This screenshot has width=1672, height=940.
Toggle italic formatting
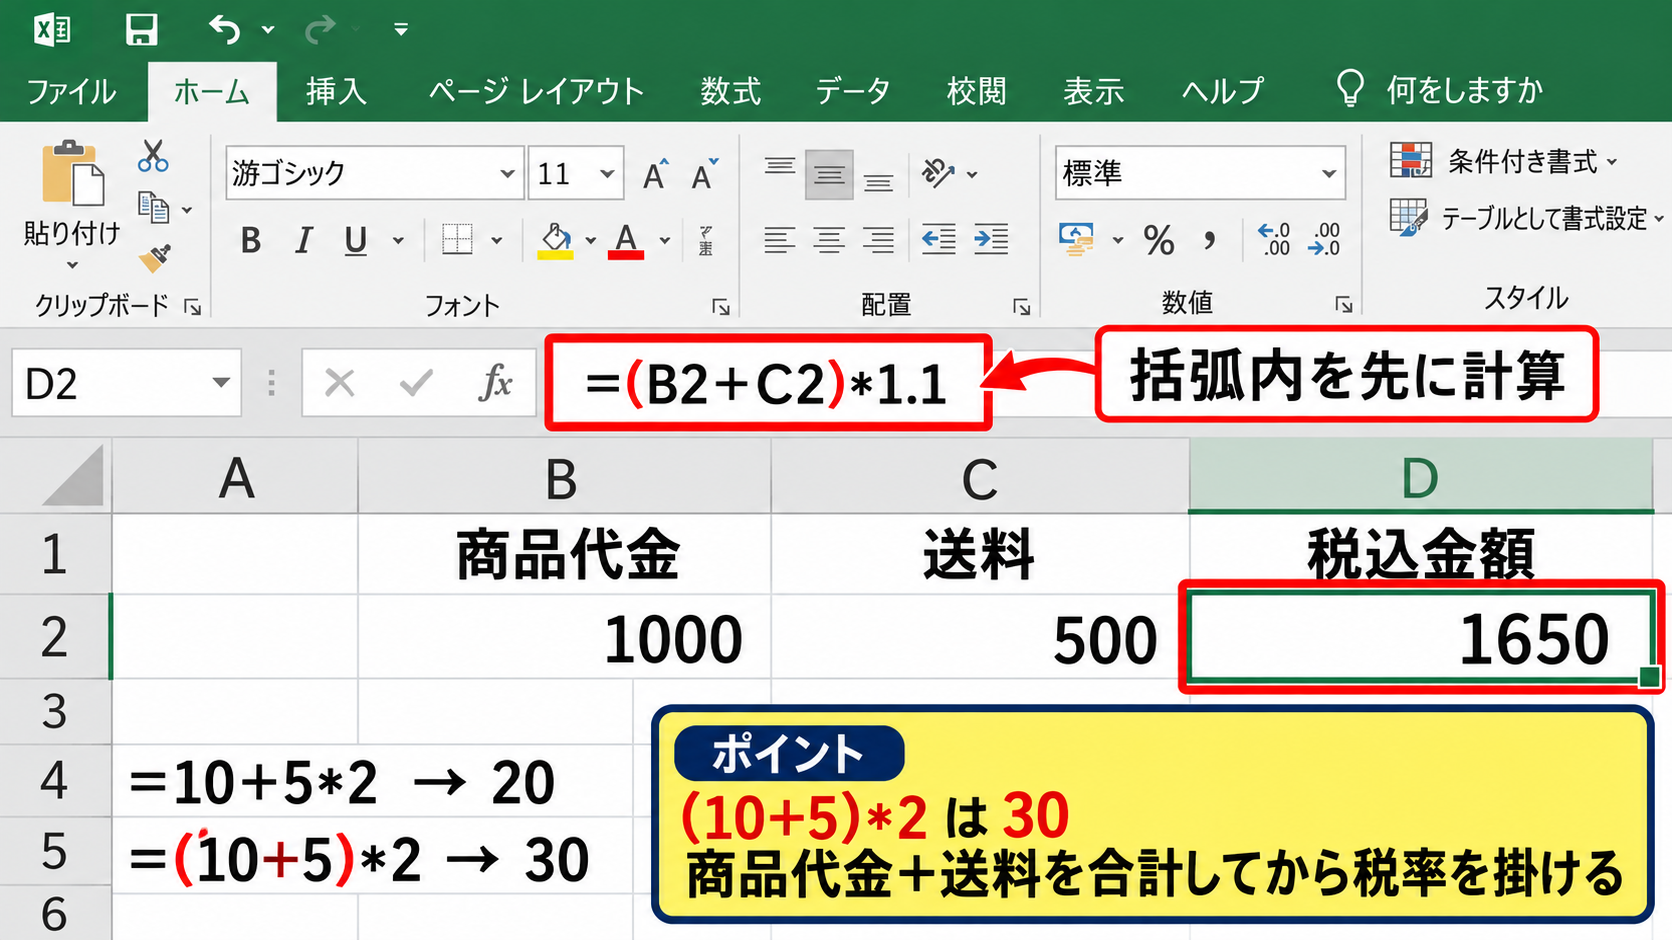pos(303,240)
